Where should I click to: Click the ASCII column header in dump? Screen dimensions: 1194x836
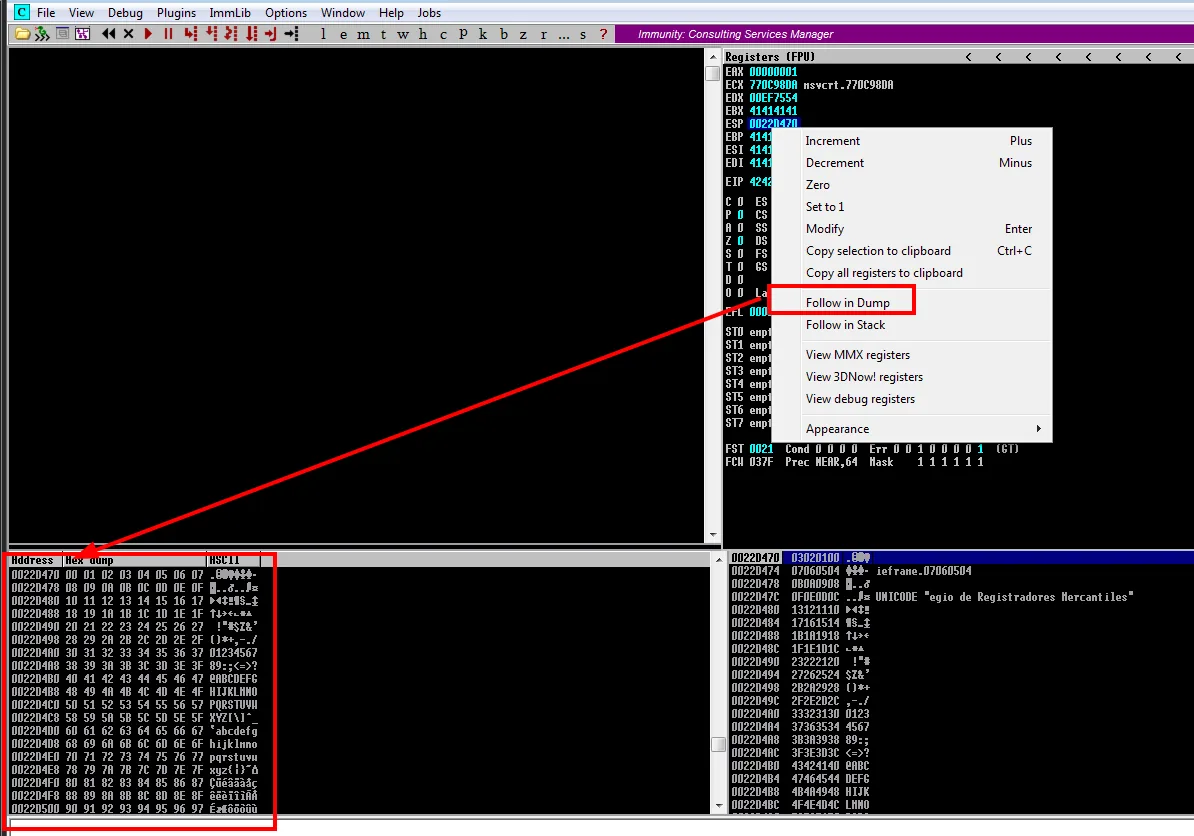click(233, 560)
